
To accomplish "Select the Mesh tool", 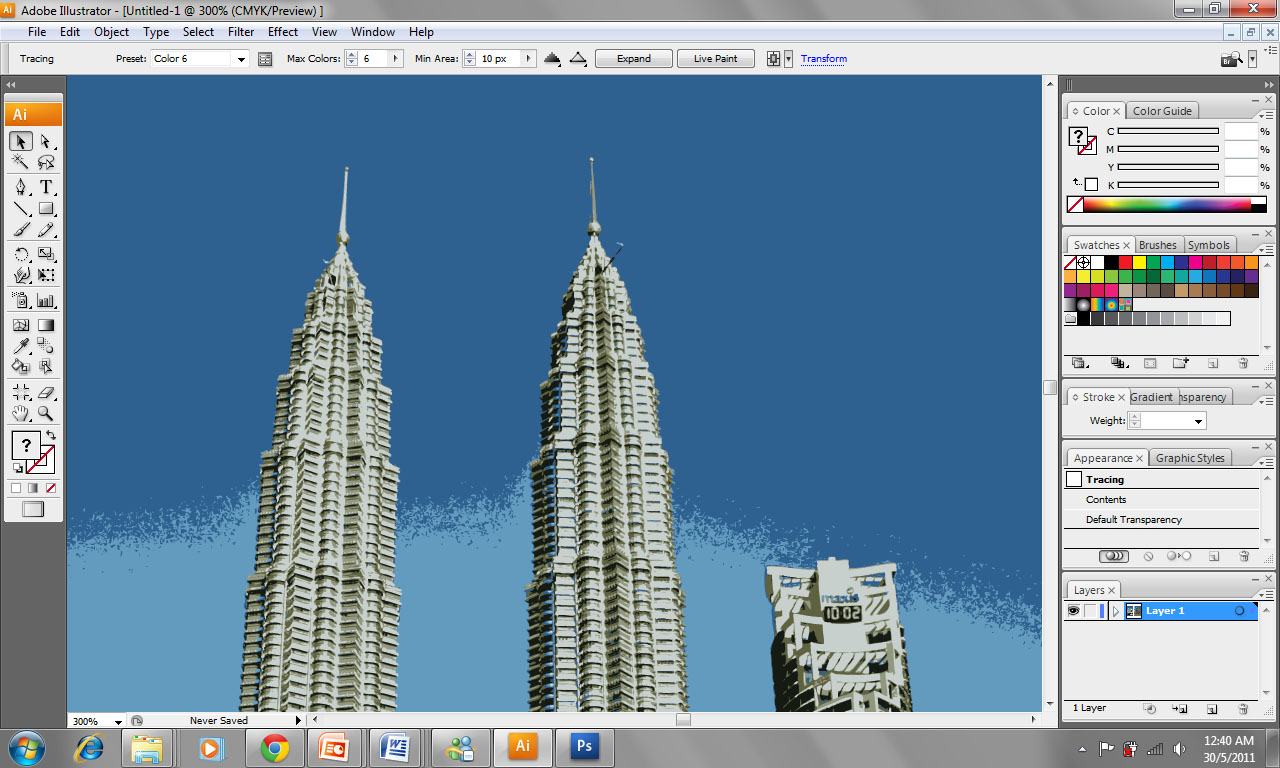I will (20, 325).
